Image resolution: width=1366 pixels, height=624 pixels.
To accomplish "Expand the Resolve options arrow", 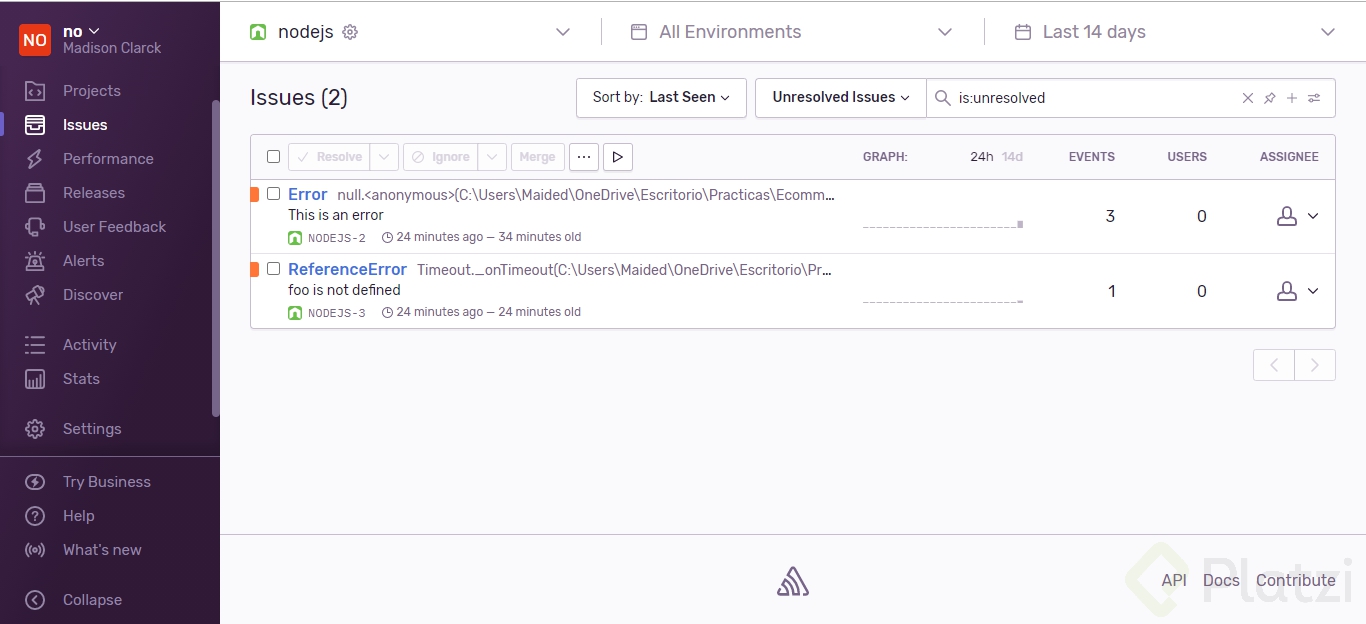I will pyautogui.click(x=385, y=157).
